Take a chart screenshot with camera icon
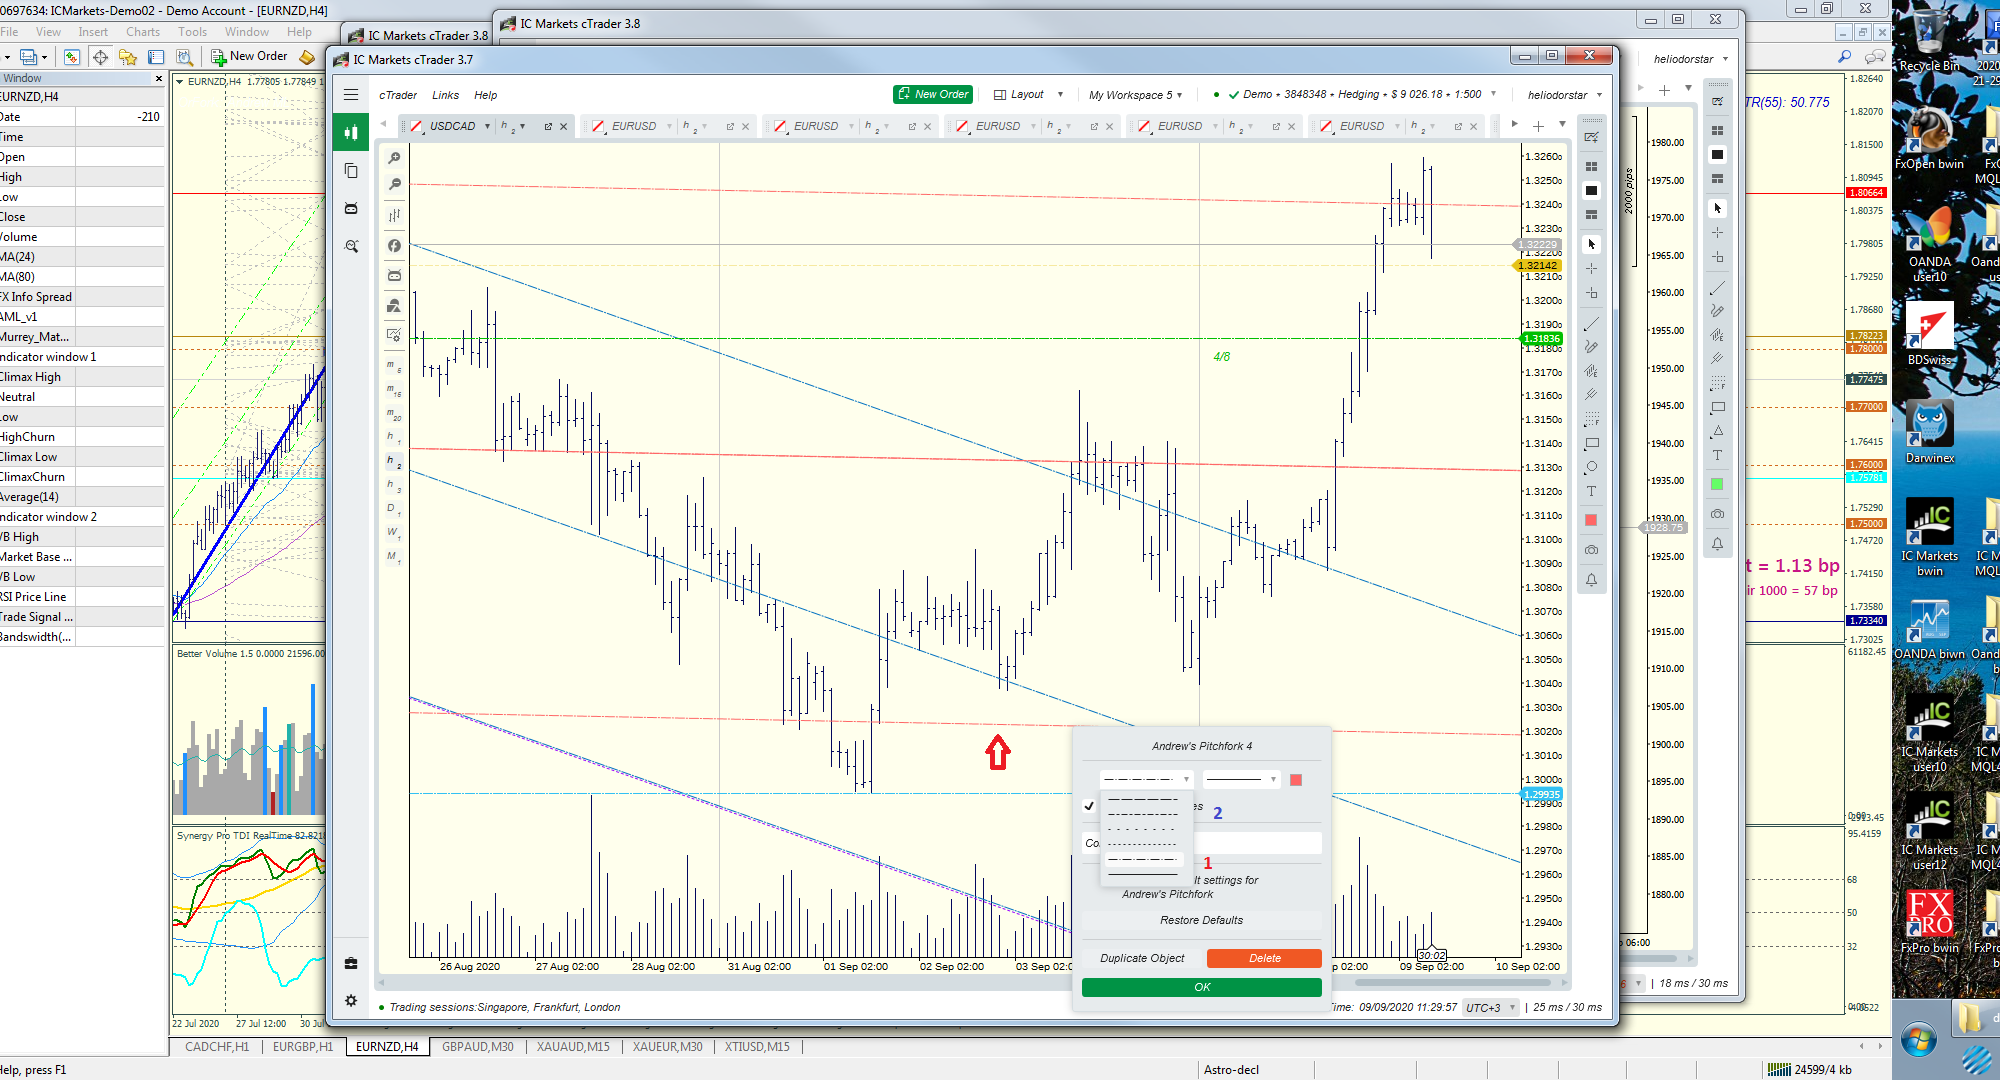The width and height of the screenshot is (2000, 1080). coord(1591,550)
